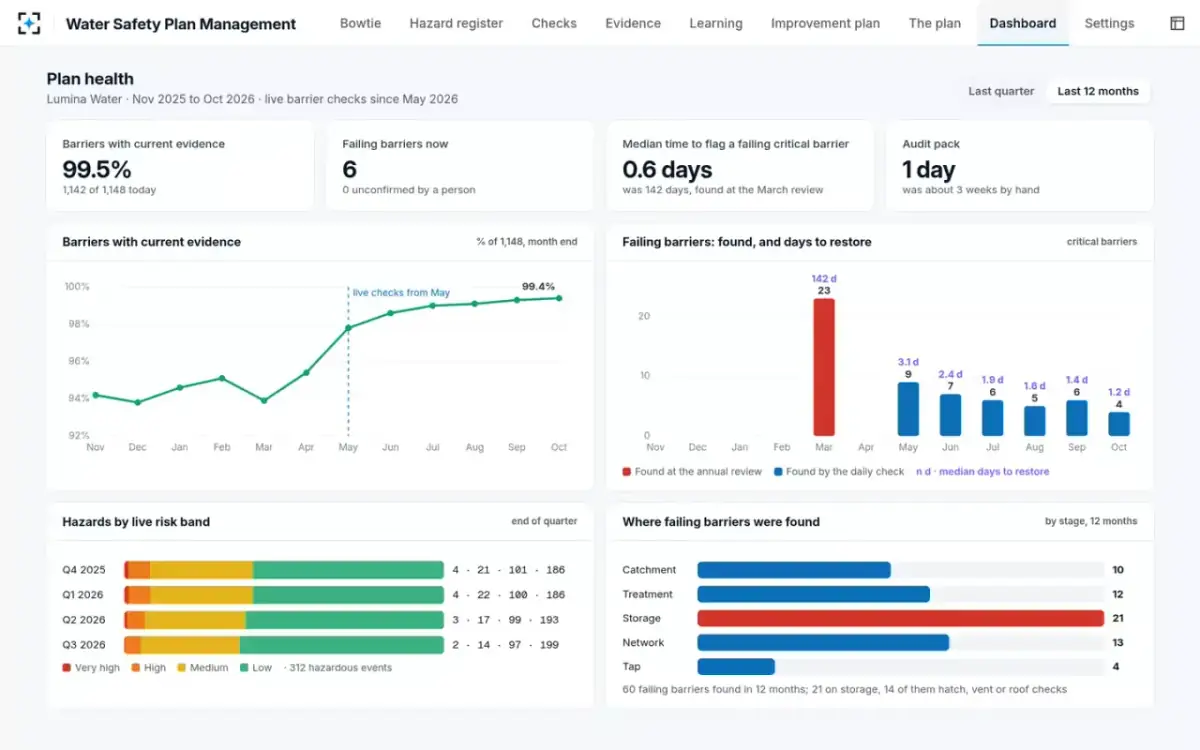The height and width of the screenshot is (750, 1200).
Task: Click the red March bar showing 23
Action: pyautogui.click(x=823, y=367)
